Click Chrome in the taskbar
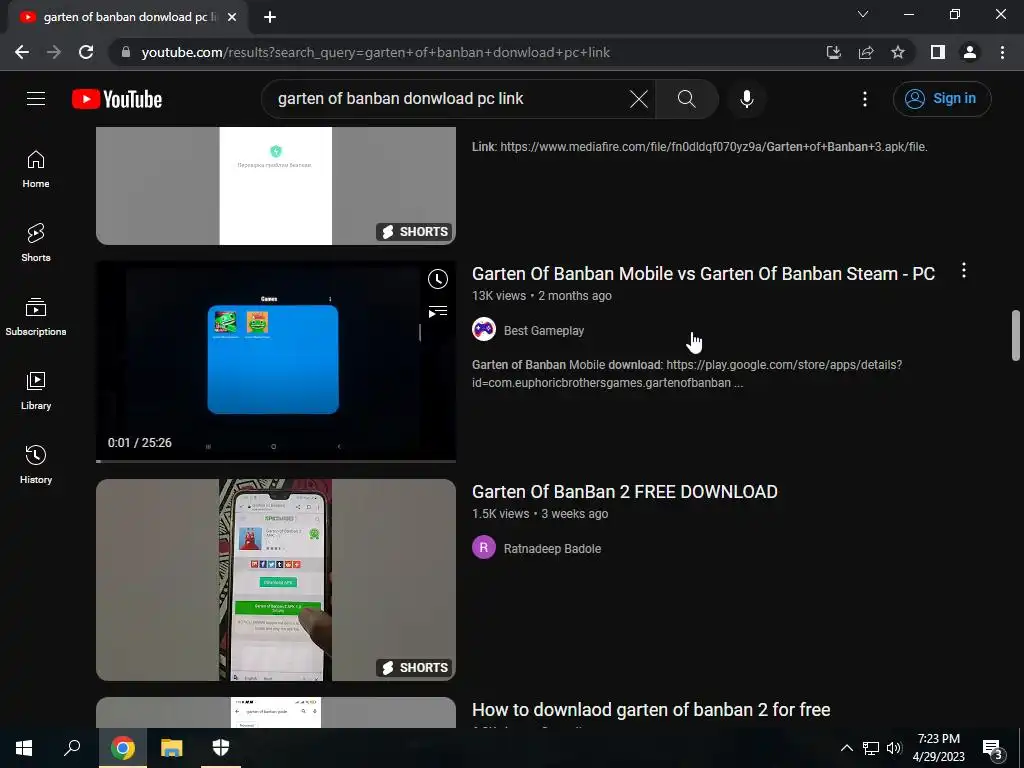The width and height of the screenshot is (1024, 768). [123, 748]
